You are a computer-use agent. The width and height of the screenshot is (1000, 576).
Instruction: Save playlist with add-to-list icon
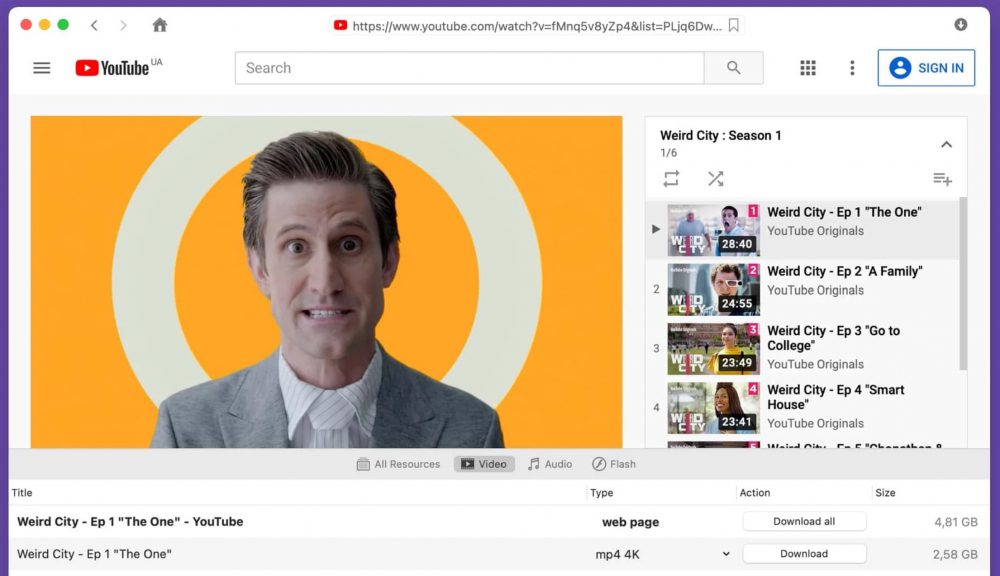(x=942, y=179)
